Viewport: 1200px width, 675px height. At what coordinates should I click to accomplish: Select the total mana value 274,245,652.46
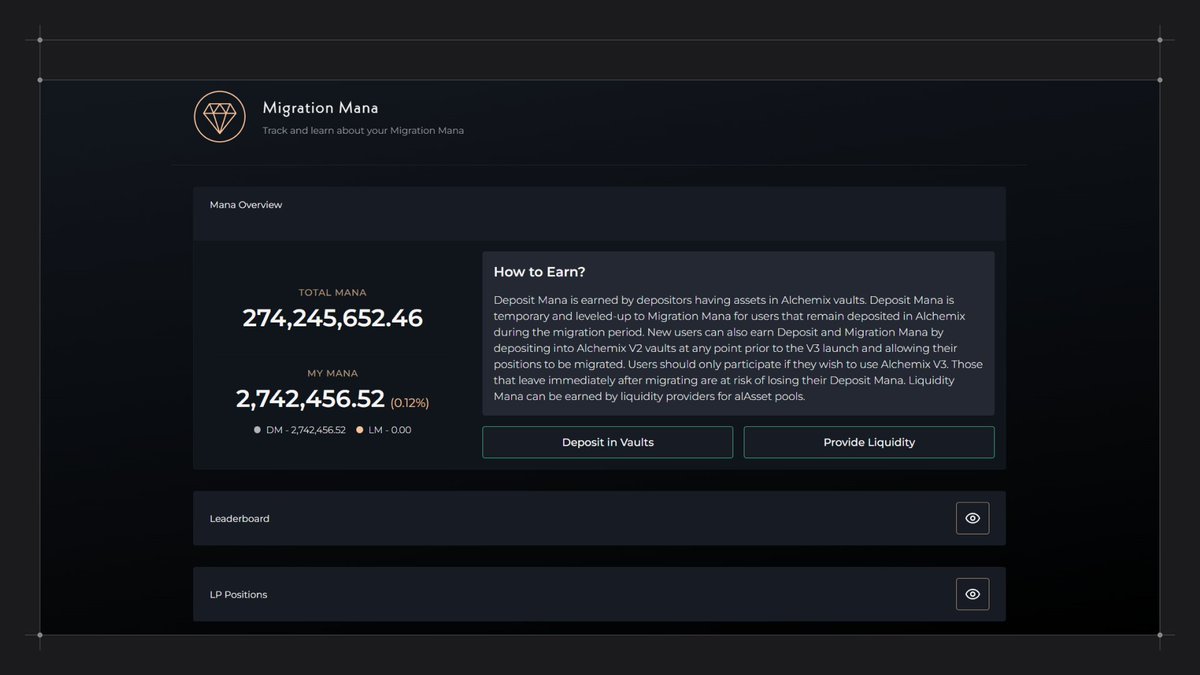332,318
